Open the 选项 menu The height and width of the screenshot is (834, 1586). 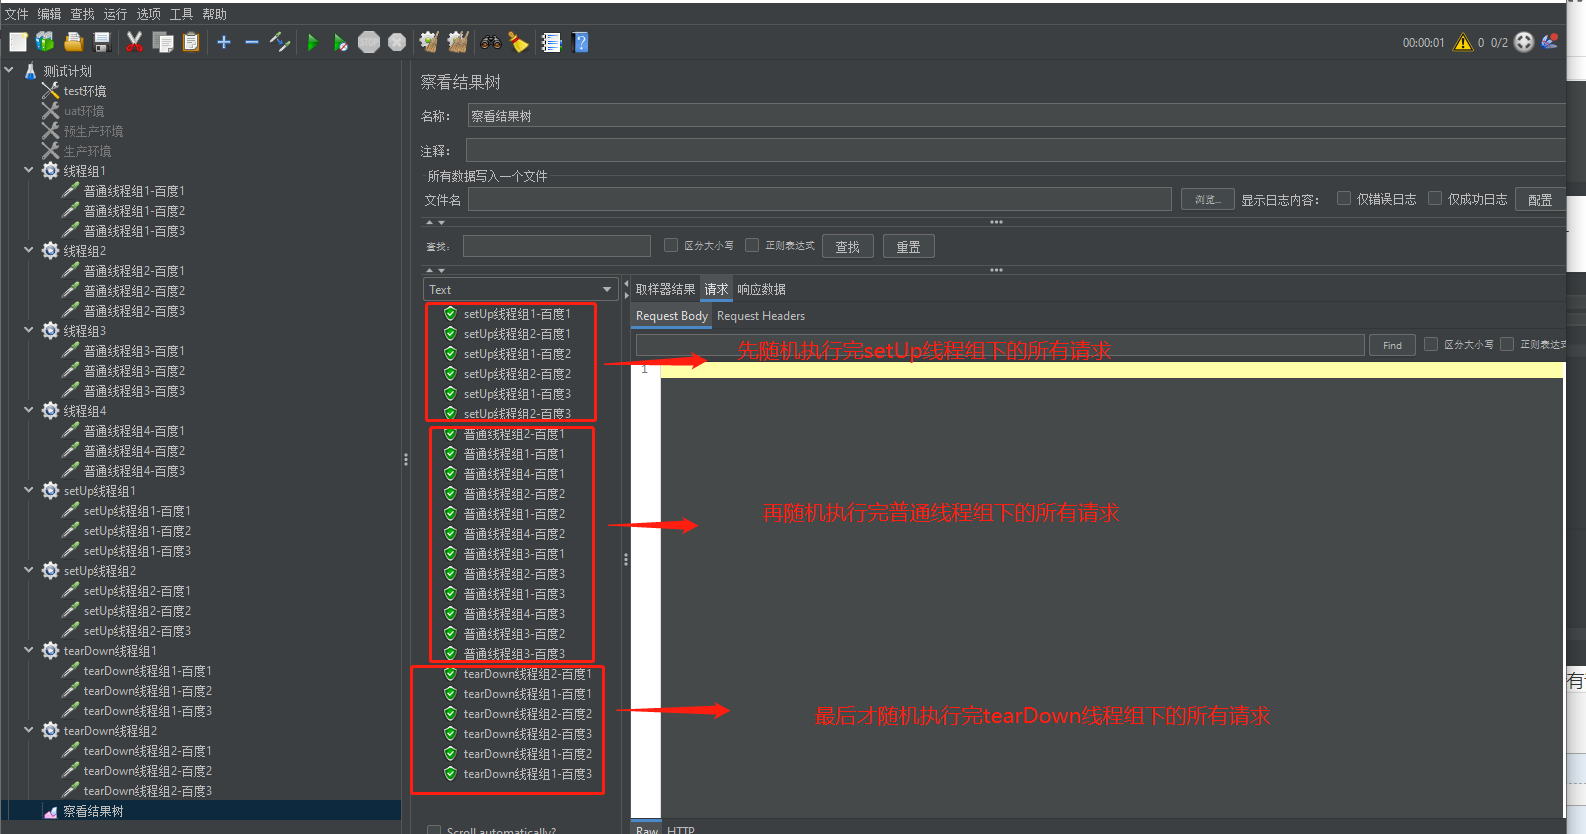[149, 14]
